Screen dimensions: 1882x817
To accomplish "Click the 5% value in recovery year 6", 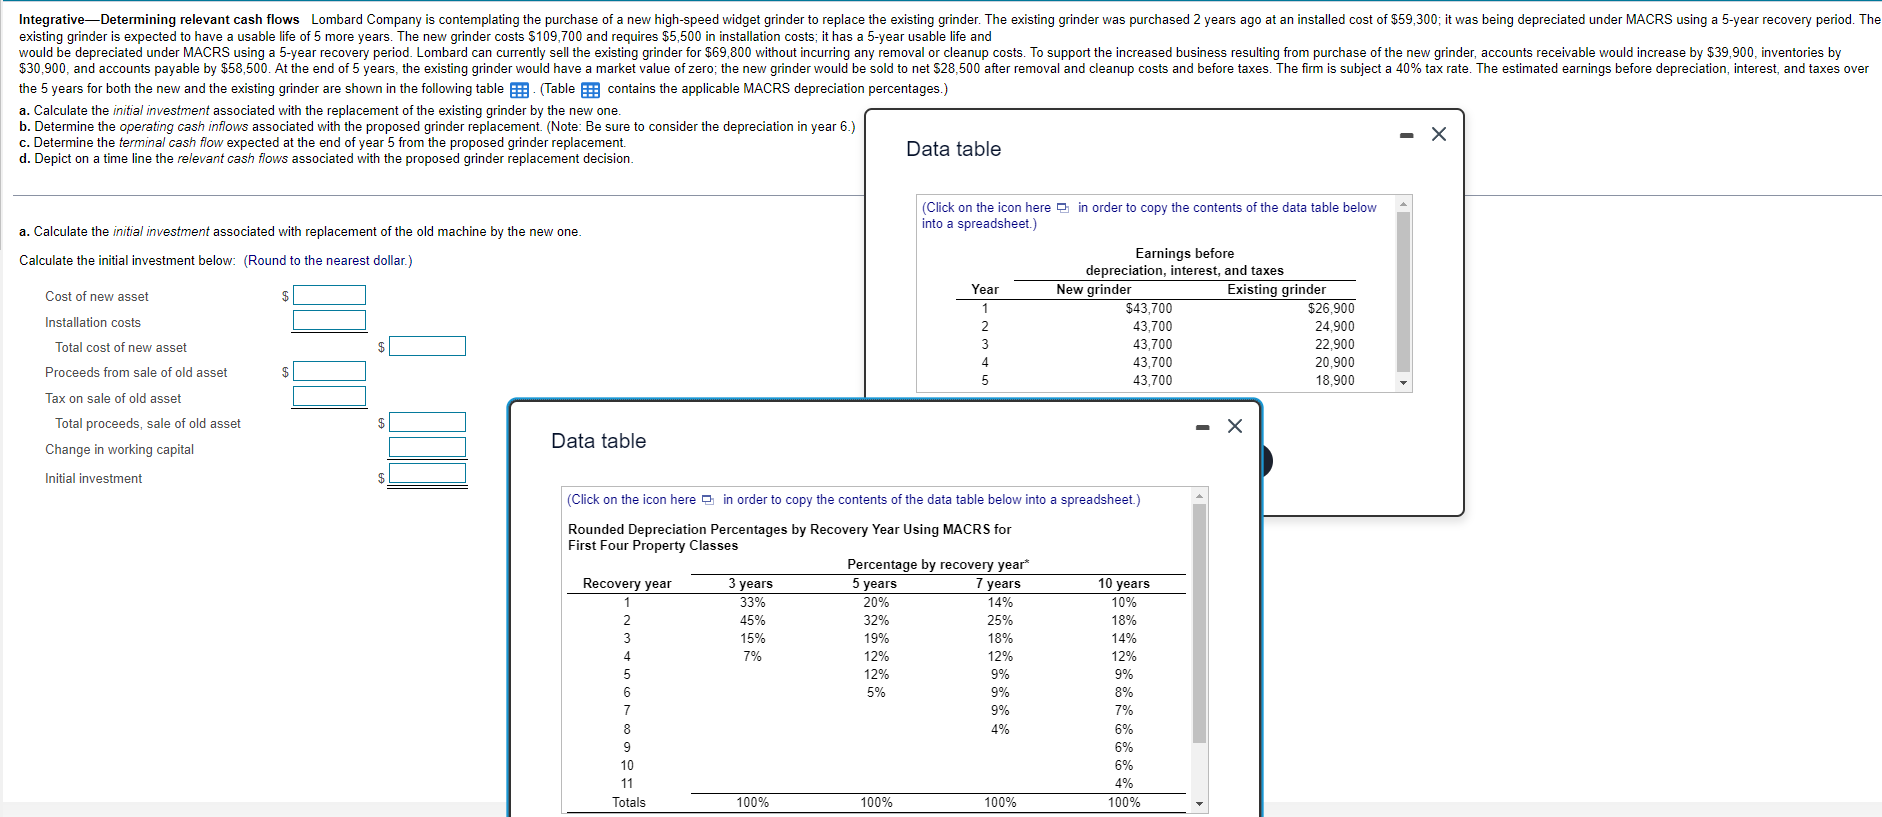I will (x=876, y=693).
